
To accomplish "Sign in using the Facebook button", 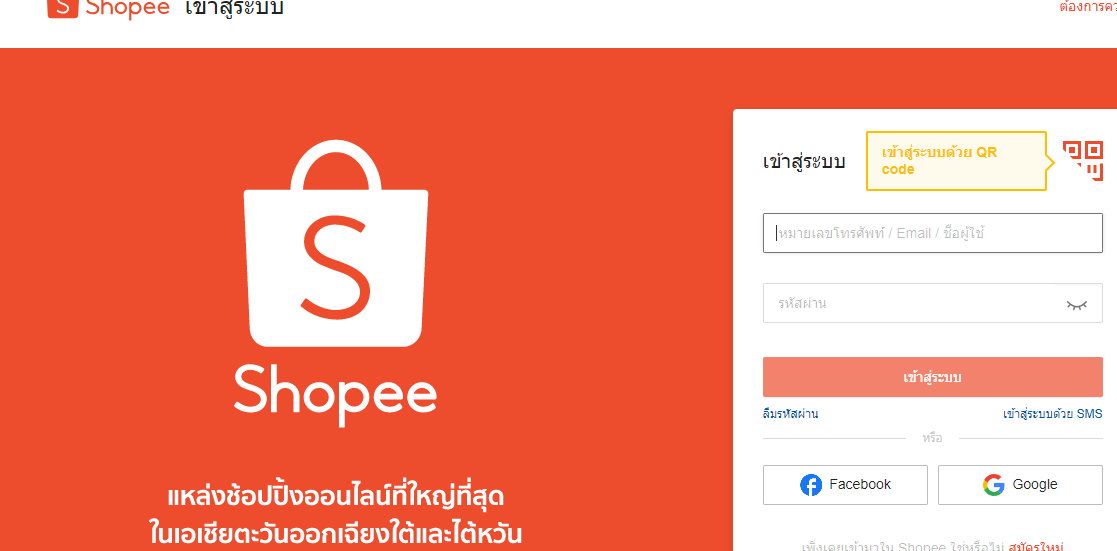I will (x=845, y=485).
